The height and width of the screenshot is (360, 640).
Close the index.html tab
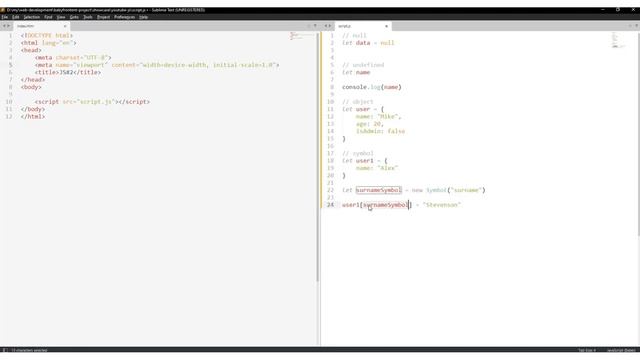tap(65, 26)
